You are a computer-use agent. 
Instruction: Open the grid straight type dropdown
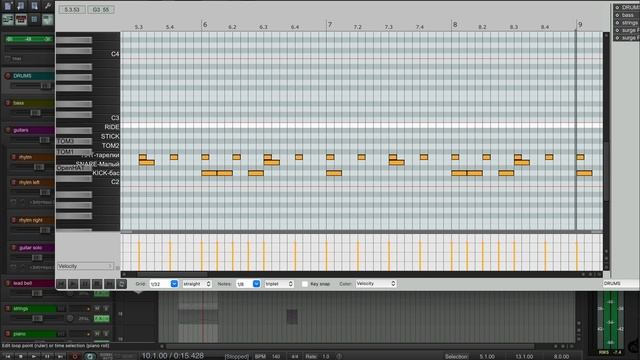196,284
